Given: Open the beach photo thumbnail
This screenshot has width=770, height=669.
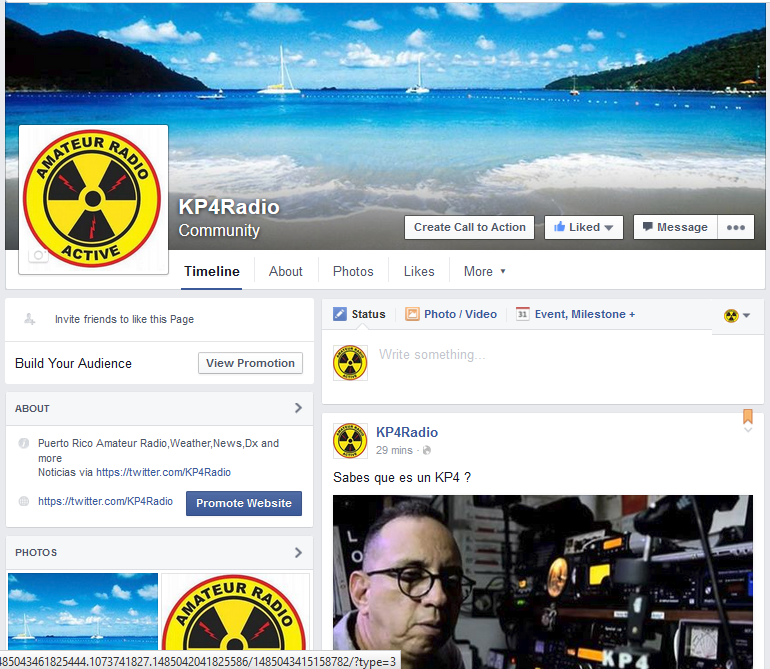Looking at the screenshot, I should click(x=83, y=612).
